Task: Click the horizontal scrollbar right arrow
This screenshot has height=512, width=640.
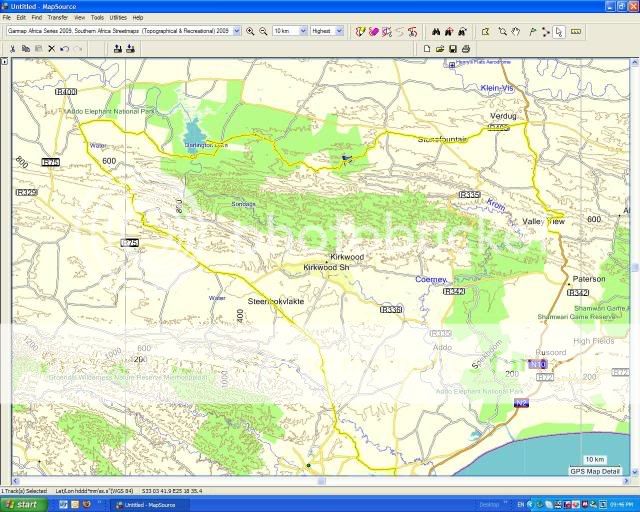Action: 626,481
